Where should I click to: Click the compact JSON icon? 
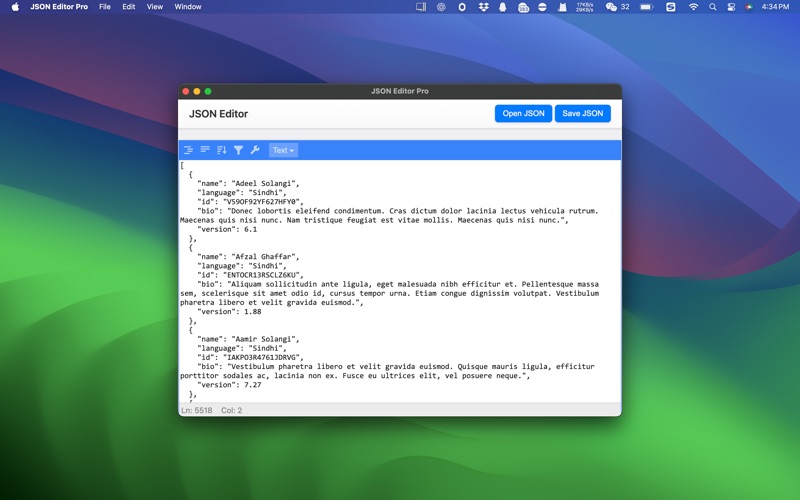[x=205, y=150]
